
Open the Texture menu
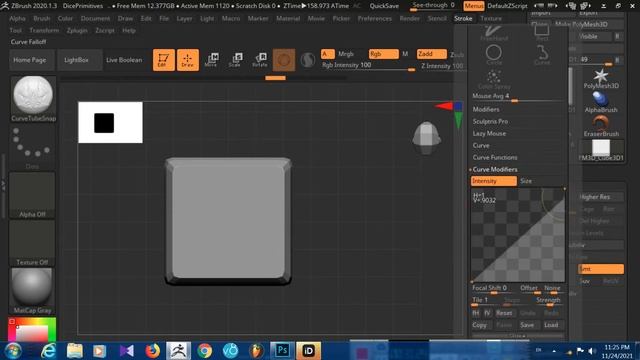pos(491,18)
